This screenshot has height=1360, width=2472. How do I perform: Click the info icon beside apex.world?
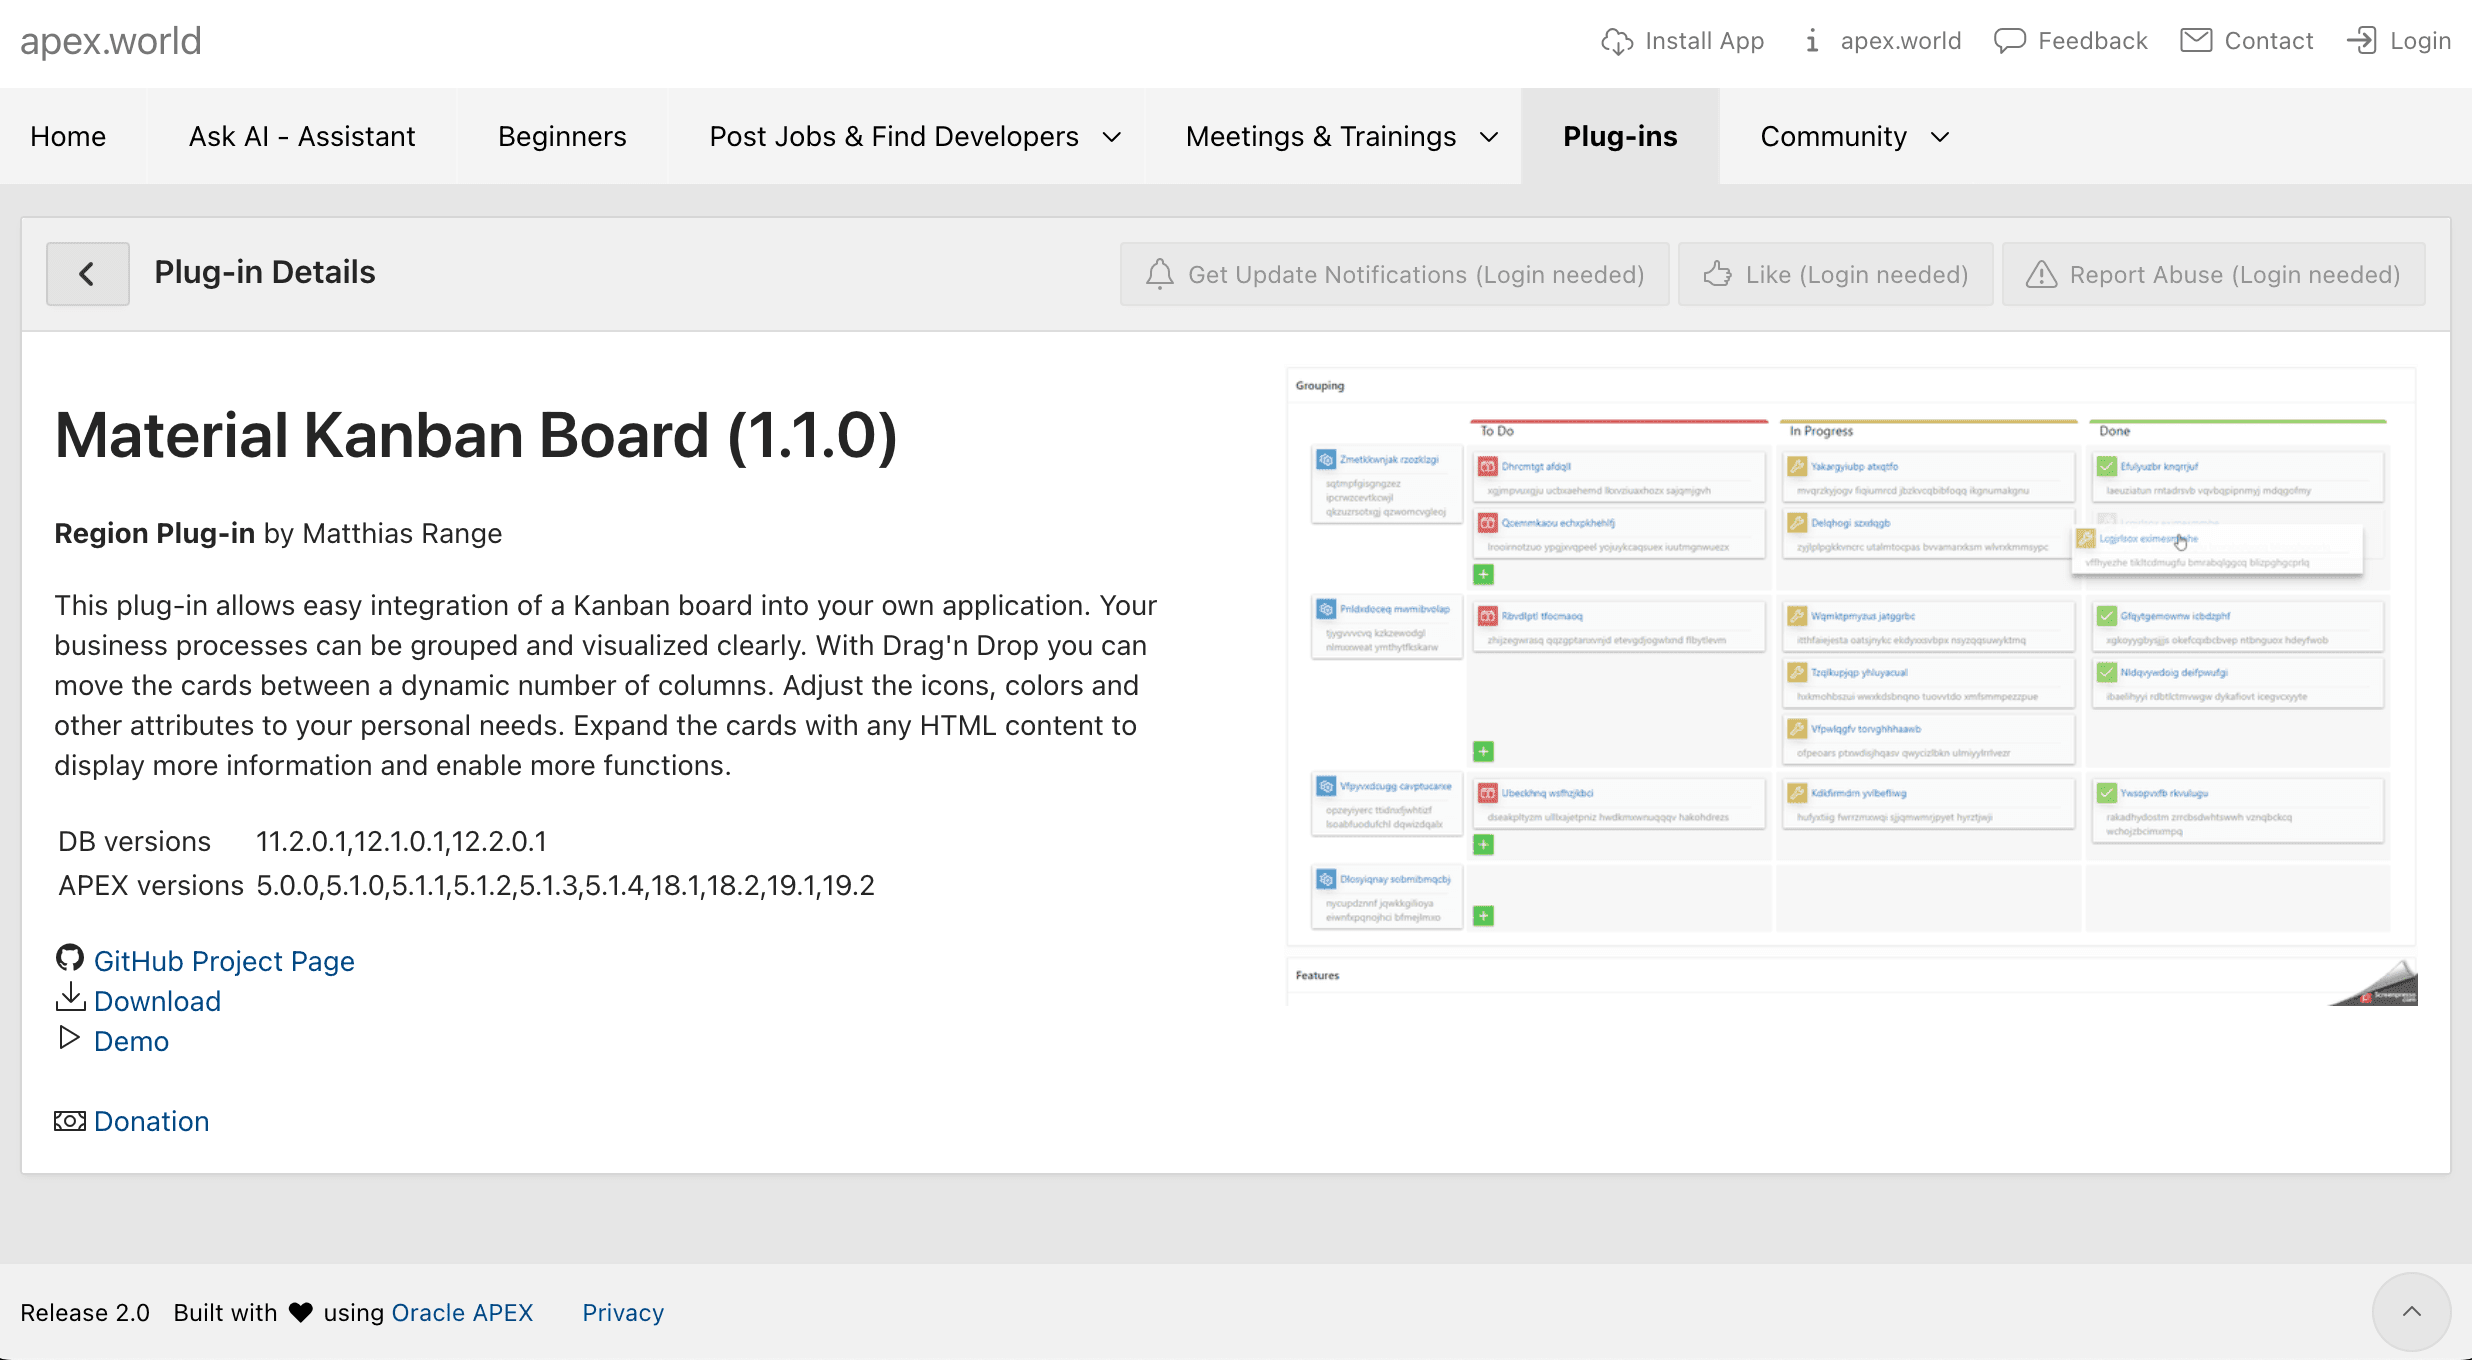1812,41
